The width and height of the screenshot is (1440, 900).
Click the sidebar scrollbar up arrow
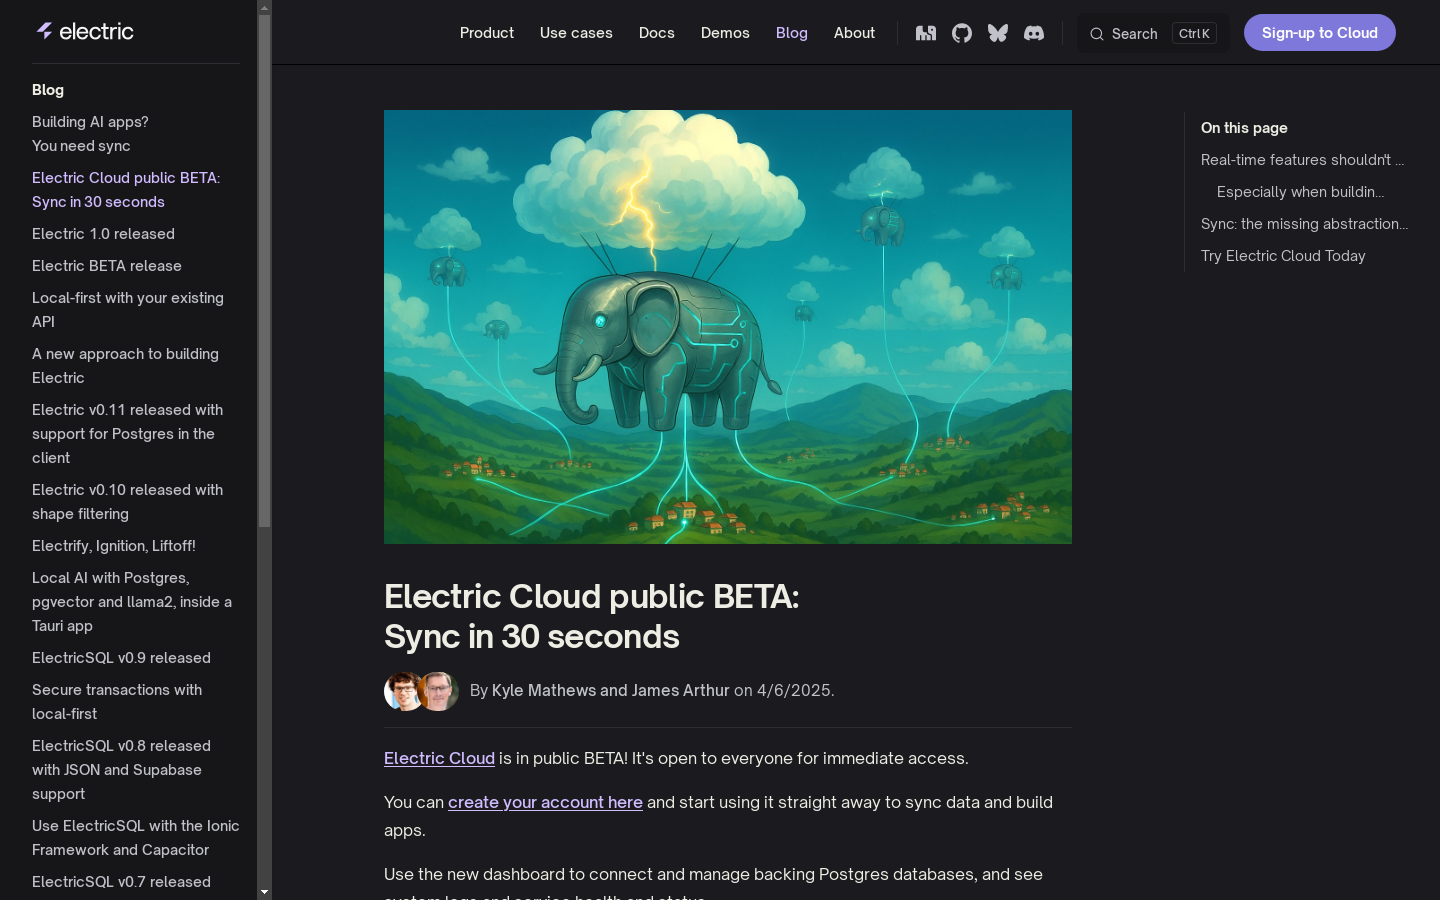264,7
